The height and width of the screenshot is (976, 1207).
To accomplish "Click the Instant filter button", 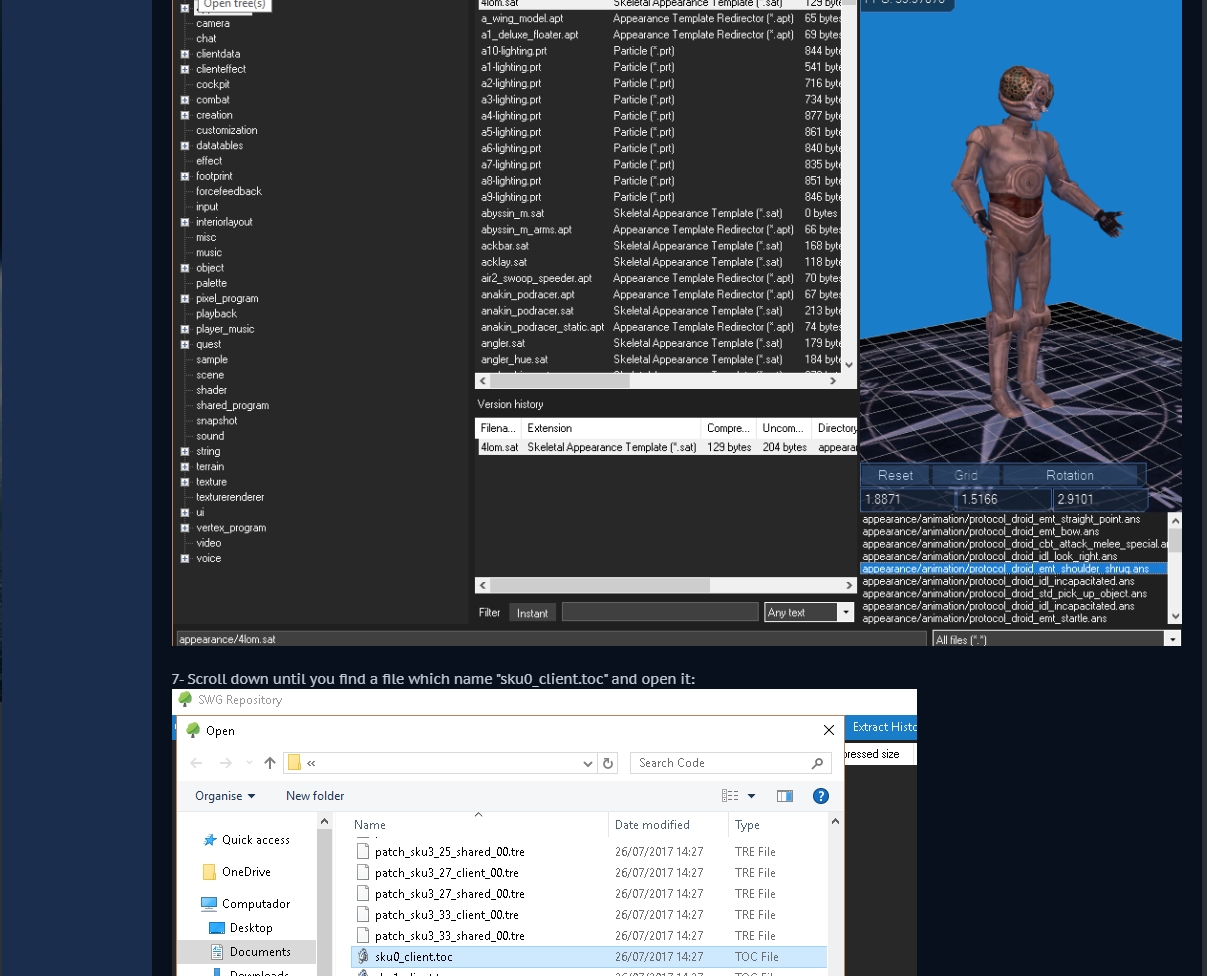I will click(532, 613).
